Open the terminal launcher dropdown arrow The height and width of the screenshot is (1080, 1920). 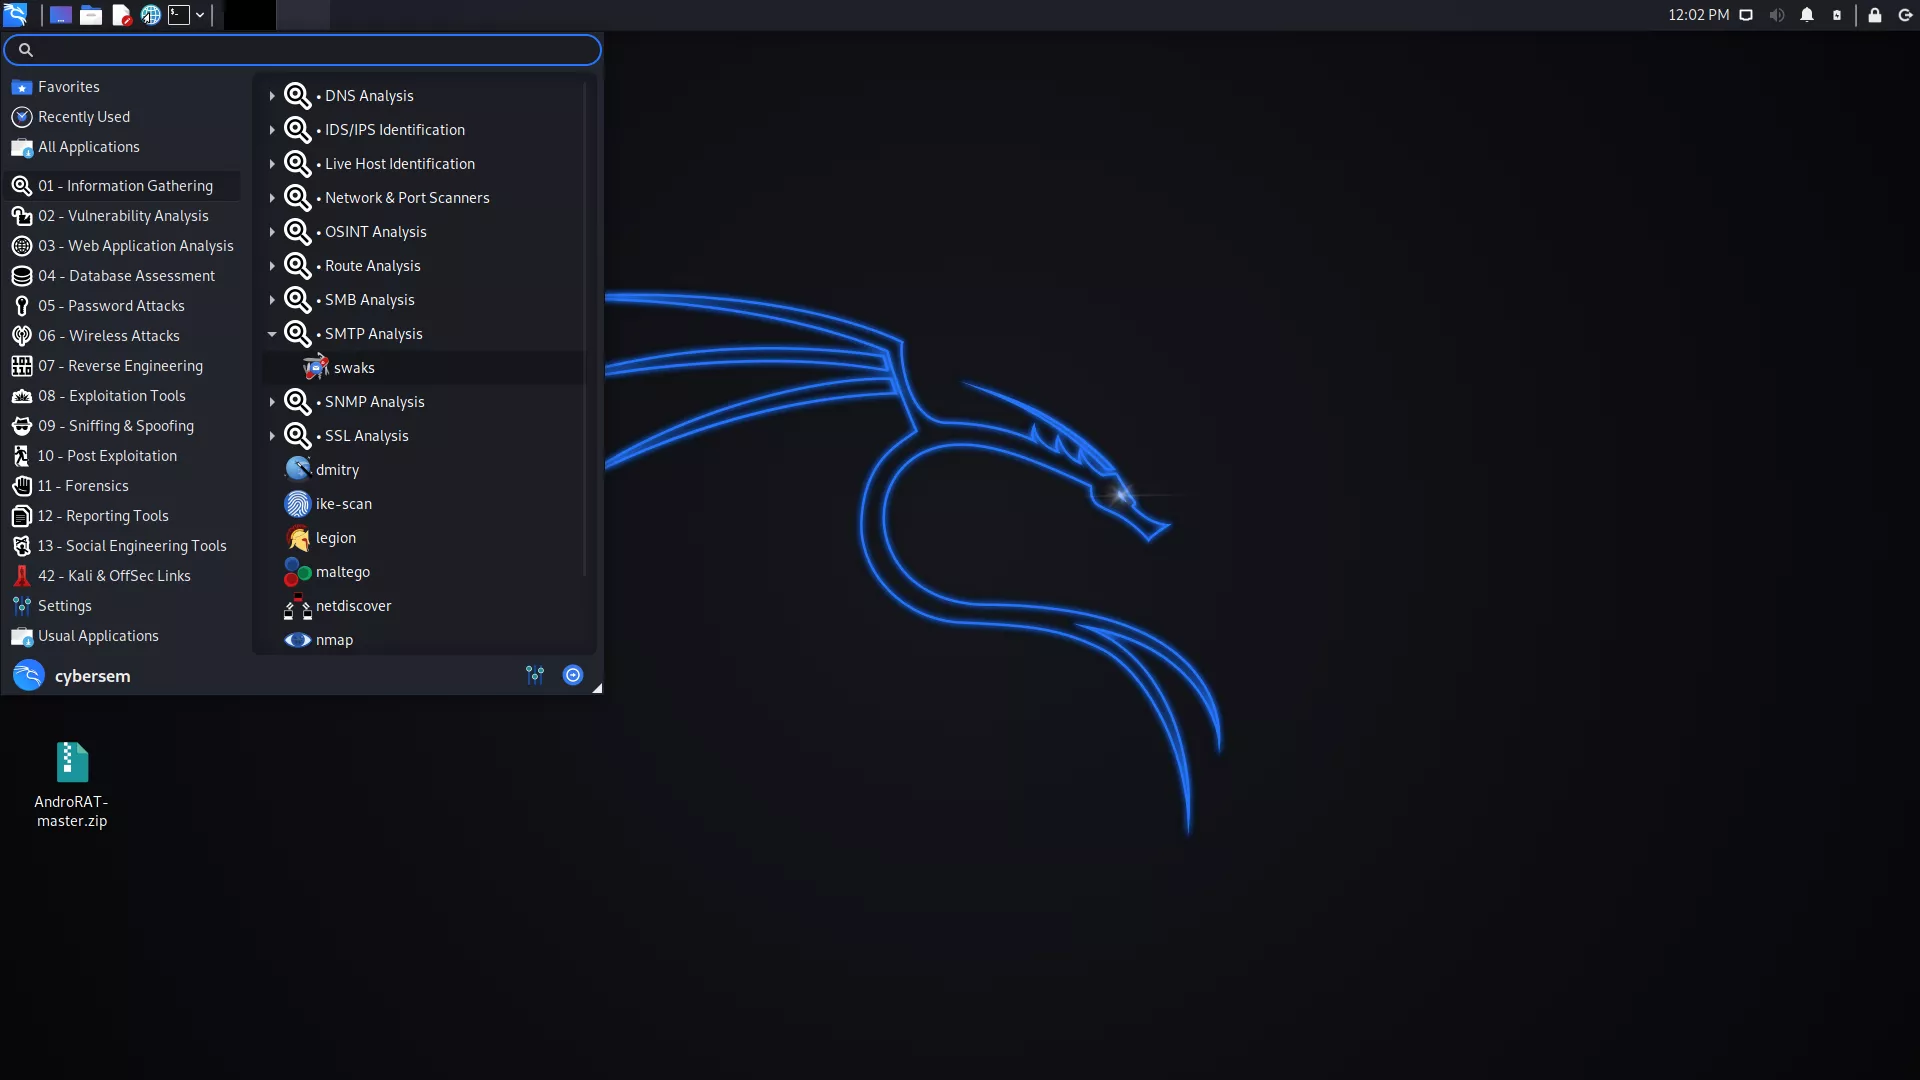pyautogui.click(x=200, y=15)
